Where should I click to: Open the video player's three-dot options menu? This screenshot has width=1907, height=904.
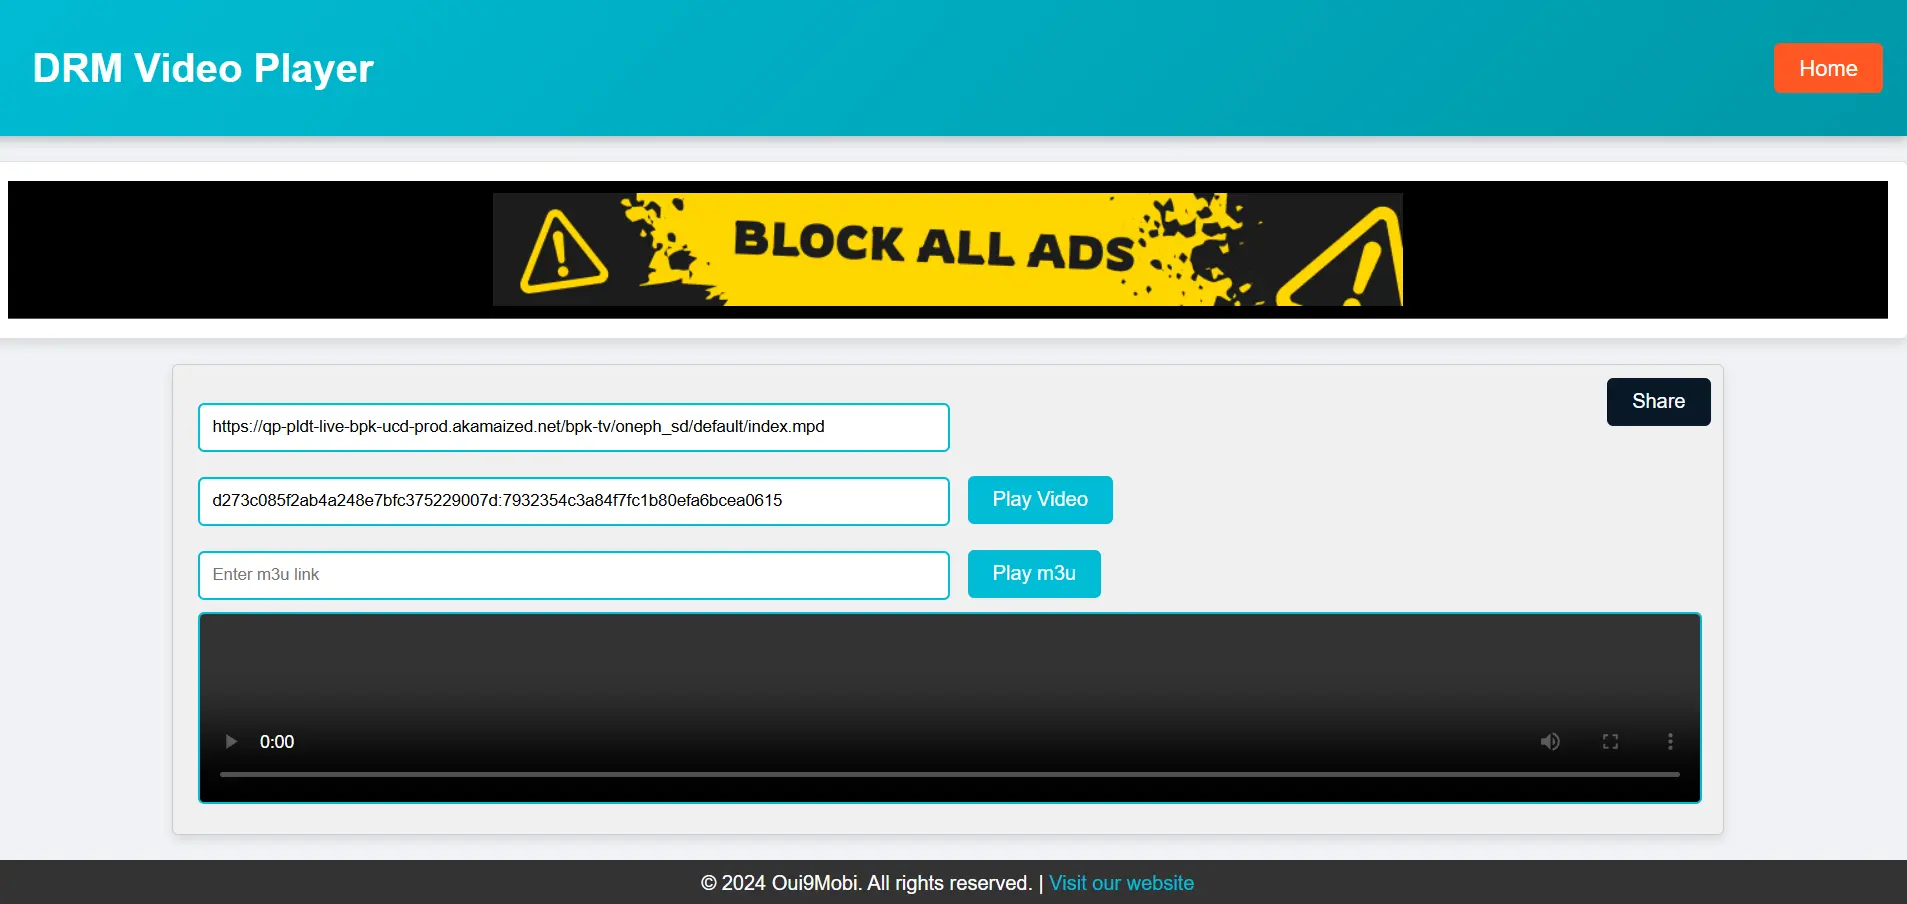click(1670, 742)
